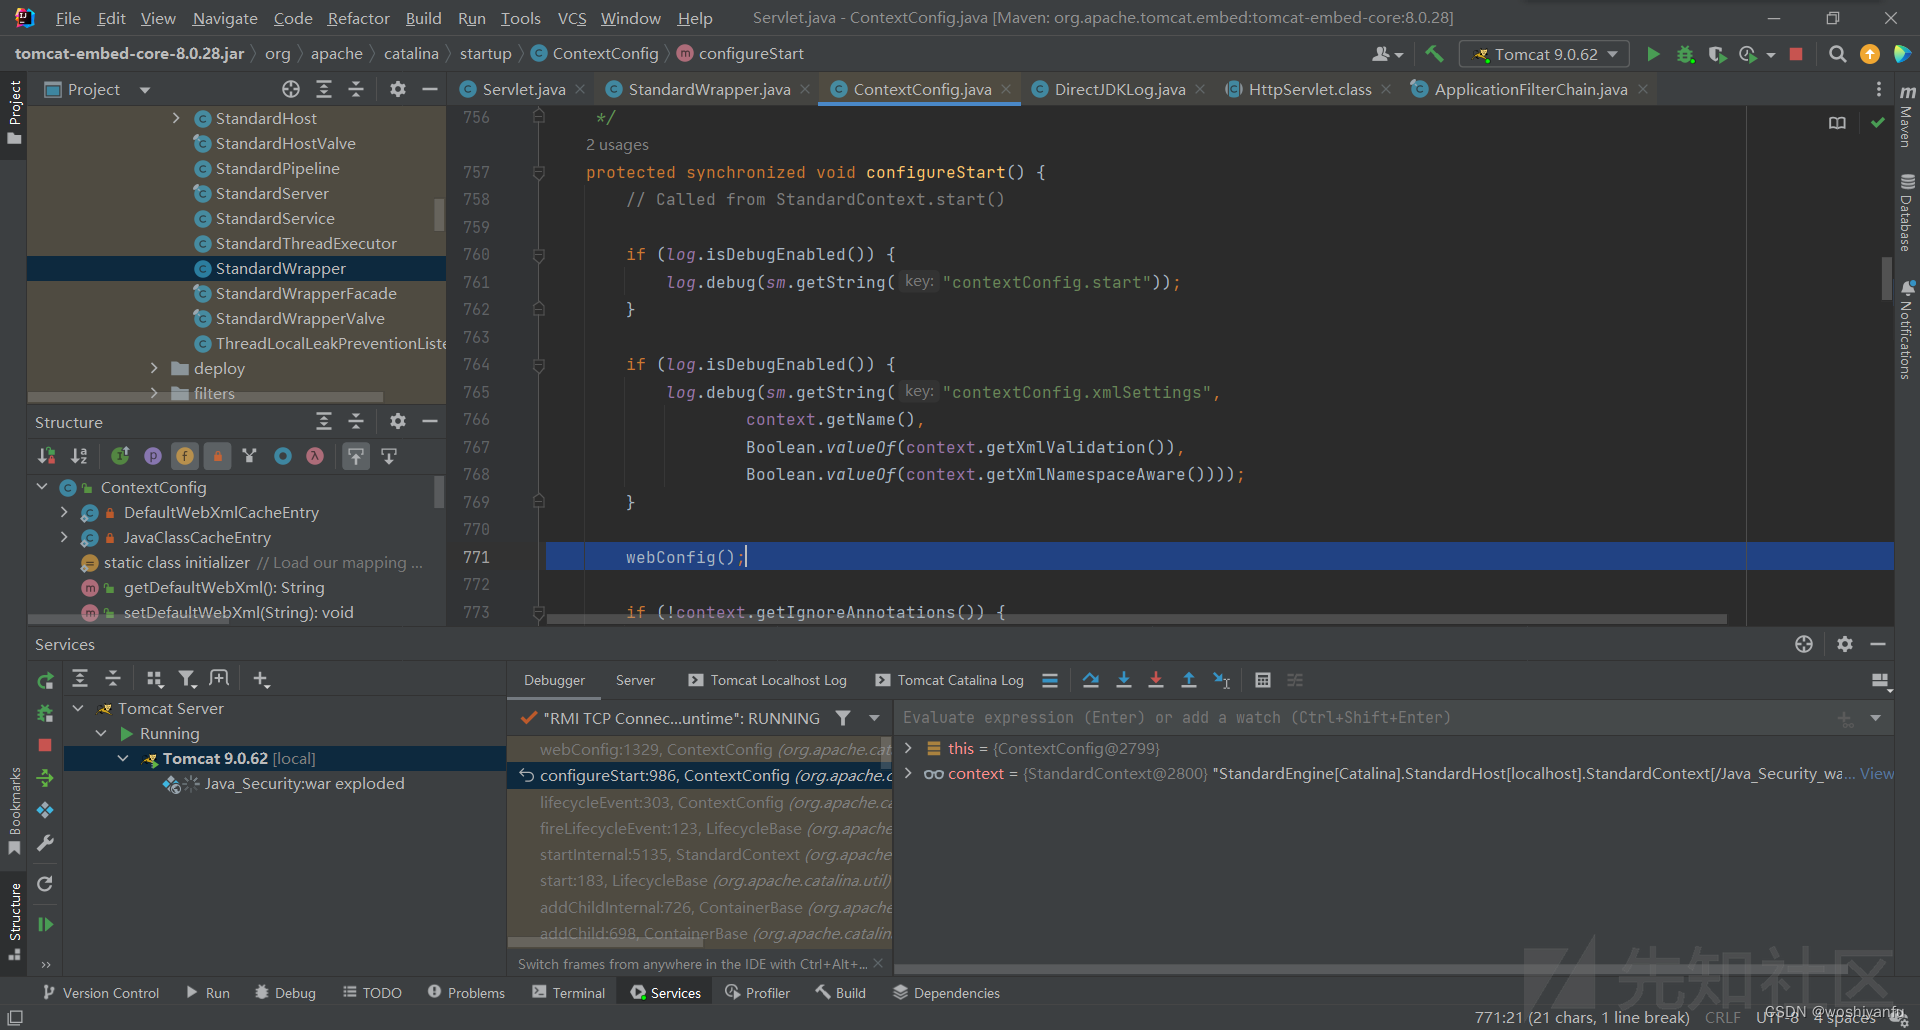Run the Tomcat 9.0.62 configuration
This screenshot has width=1920, height=1030.
1653,54
